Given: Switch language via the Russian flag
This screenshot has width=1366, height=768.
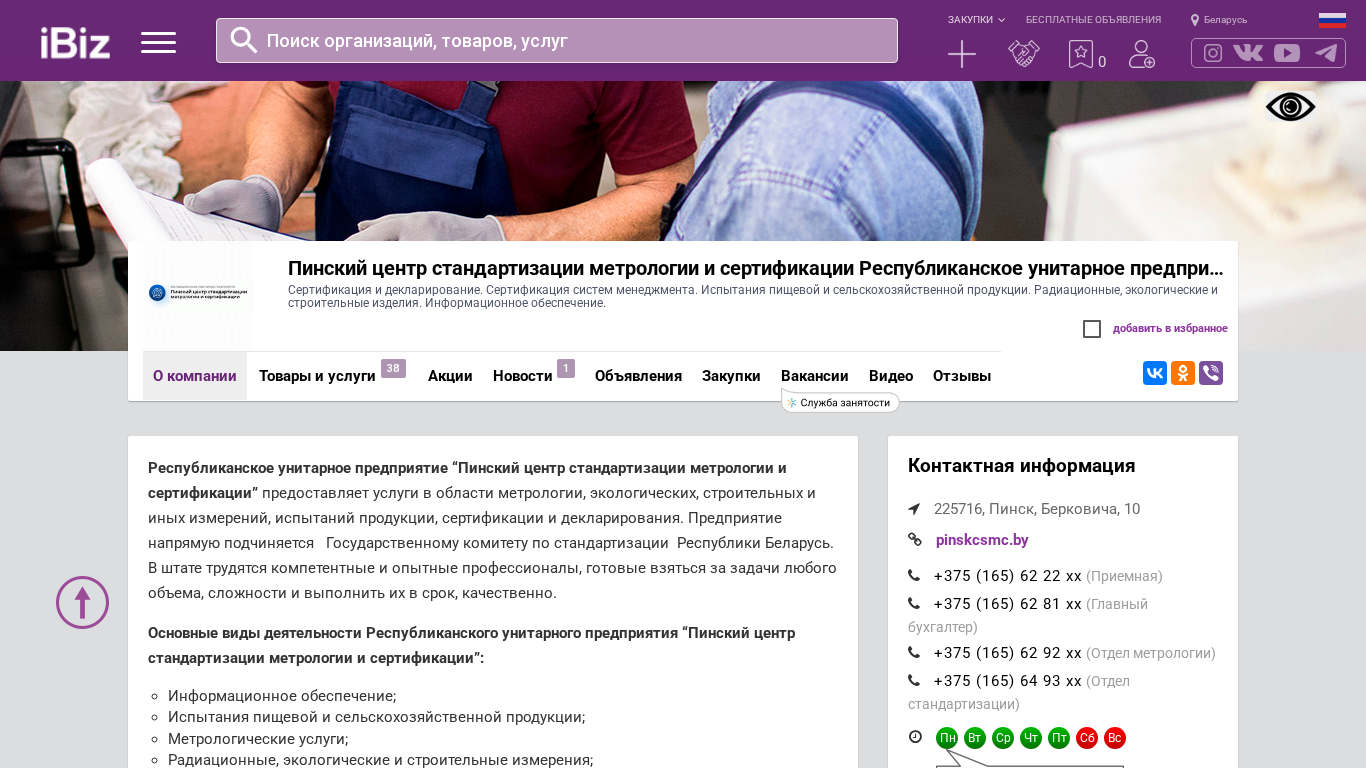Looking at the screenshot, I should pos(1332,19).
